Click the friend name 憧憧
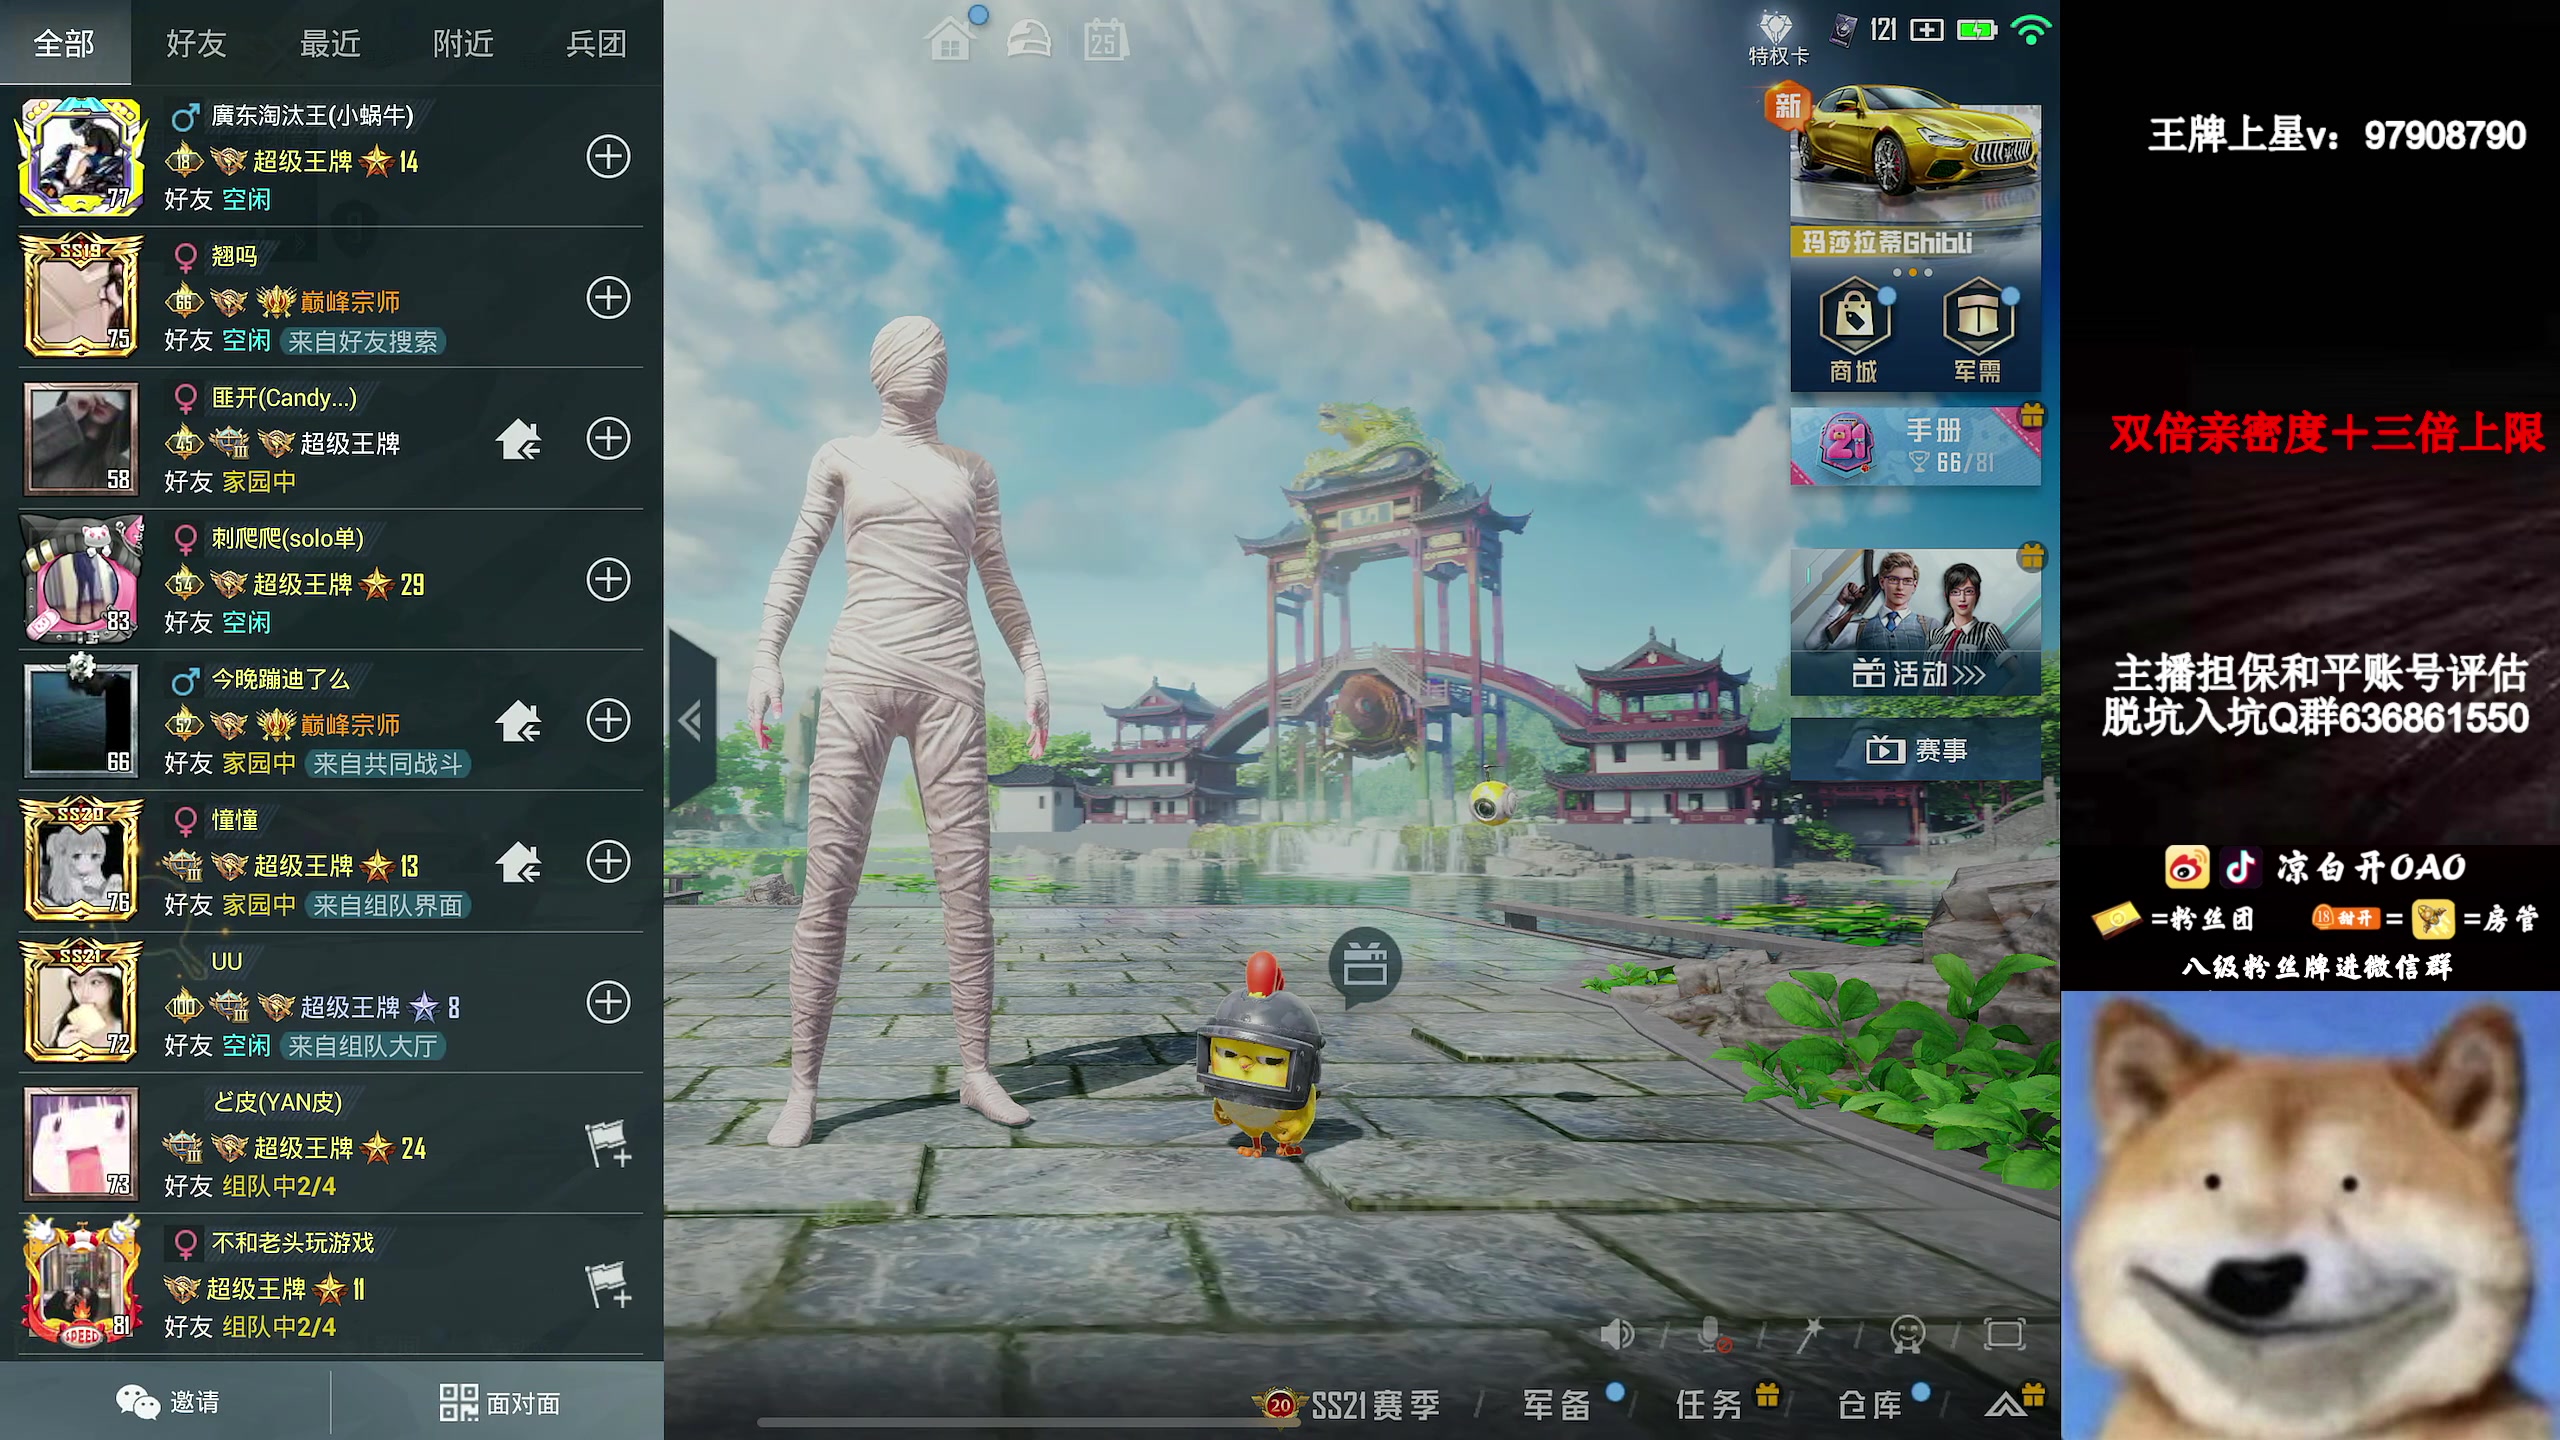Screen dimensions: 2560x1440 tap(235, 820)
